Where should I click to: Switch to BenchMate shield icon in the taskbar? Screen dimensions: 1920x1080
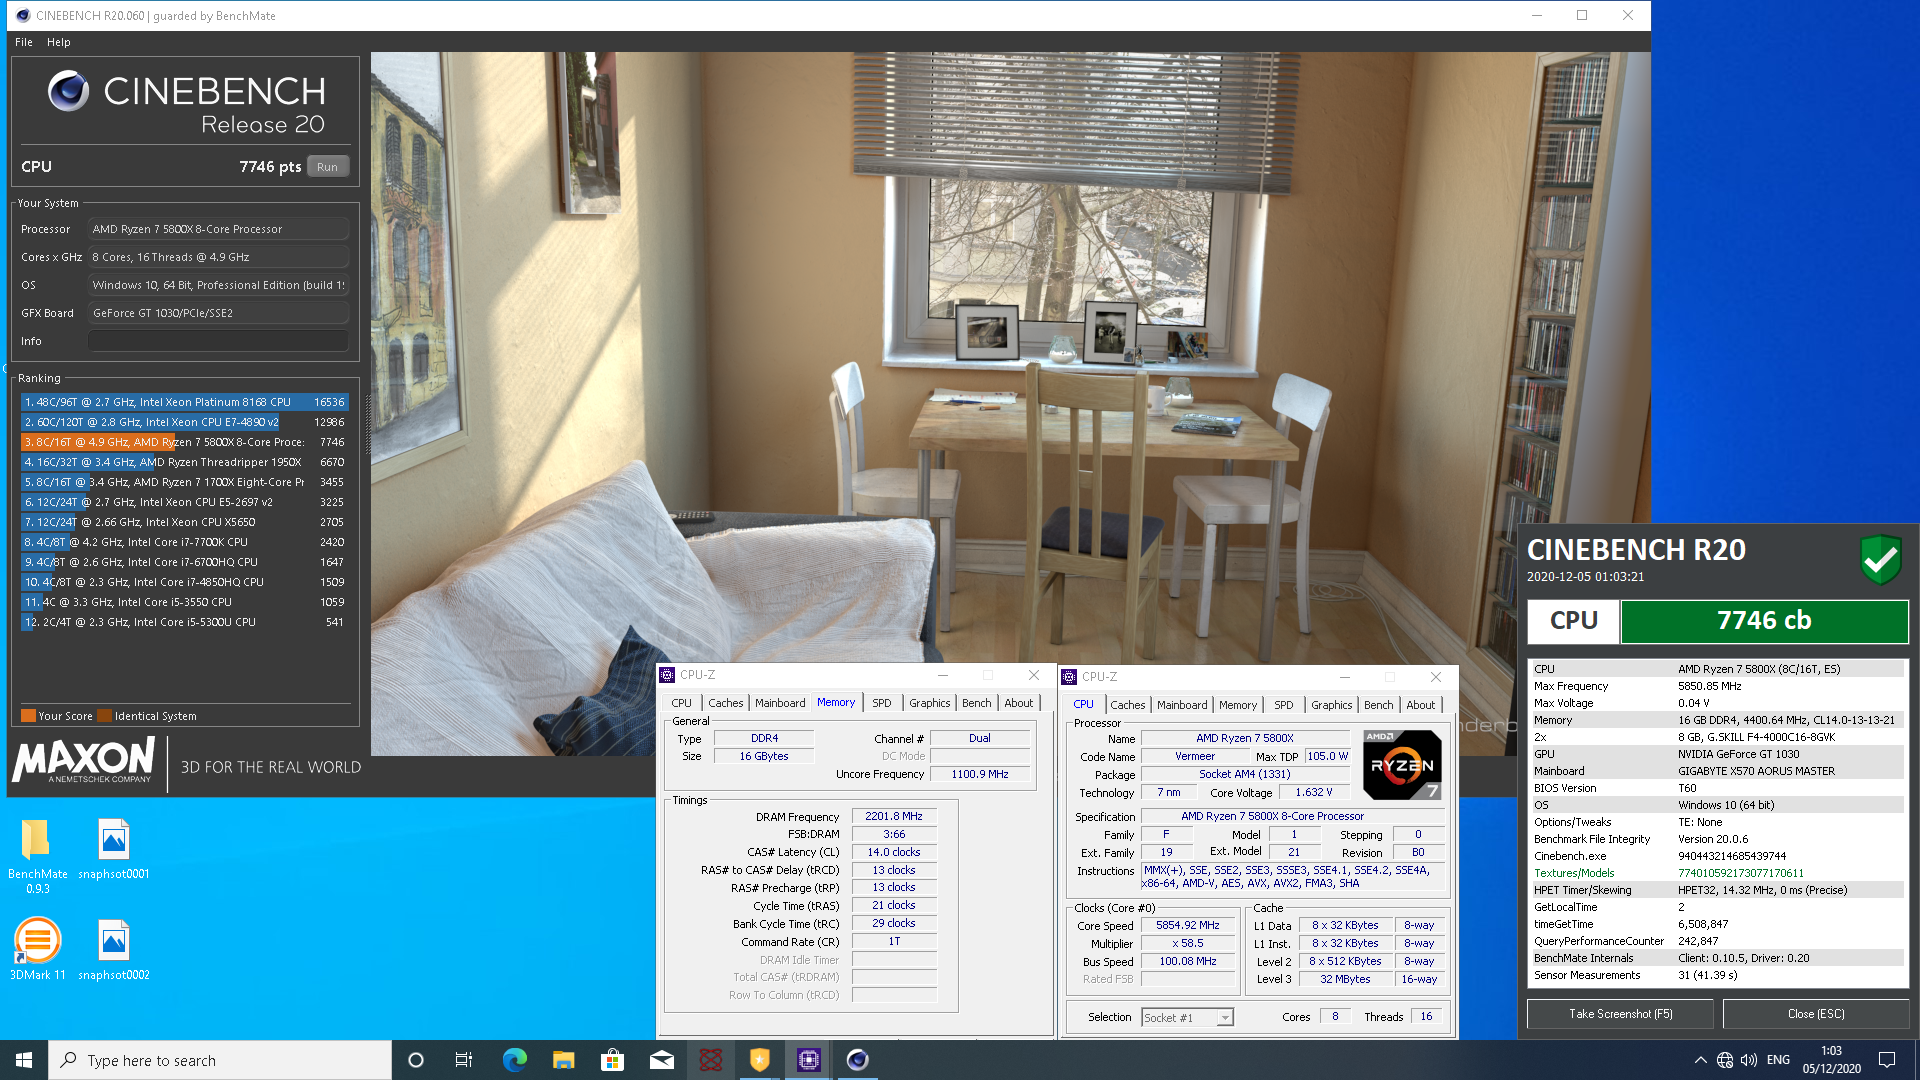759,1060
